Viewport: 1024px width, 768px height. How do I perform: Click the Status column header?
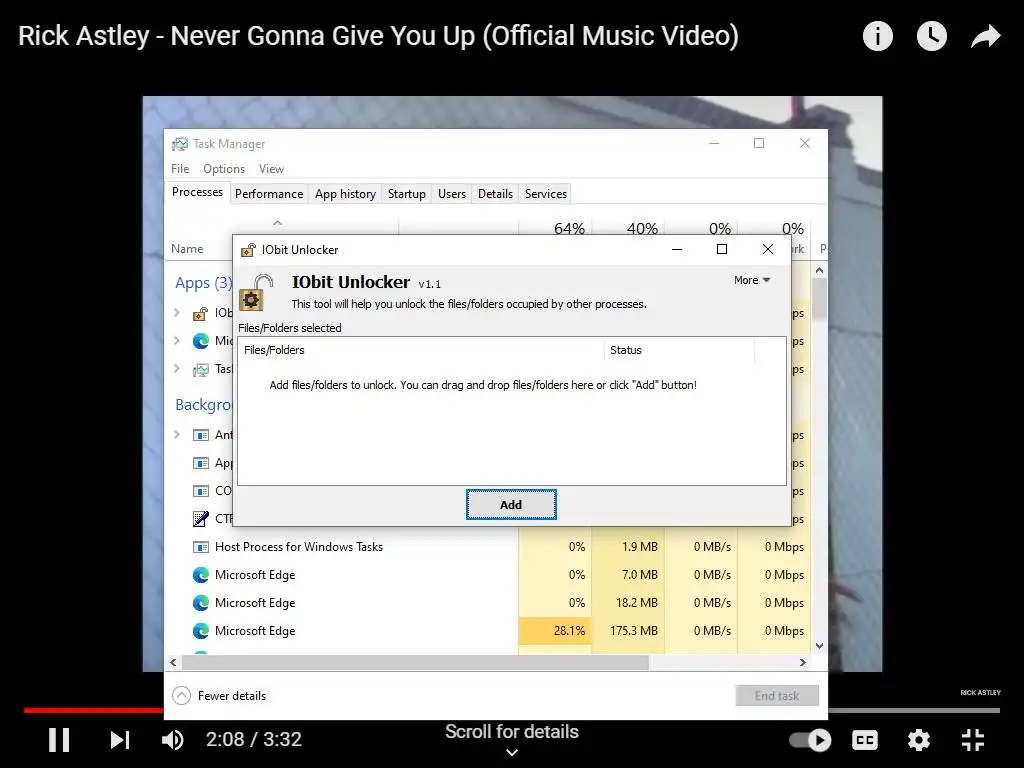[679, 350]
